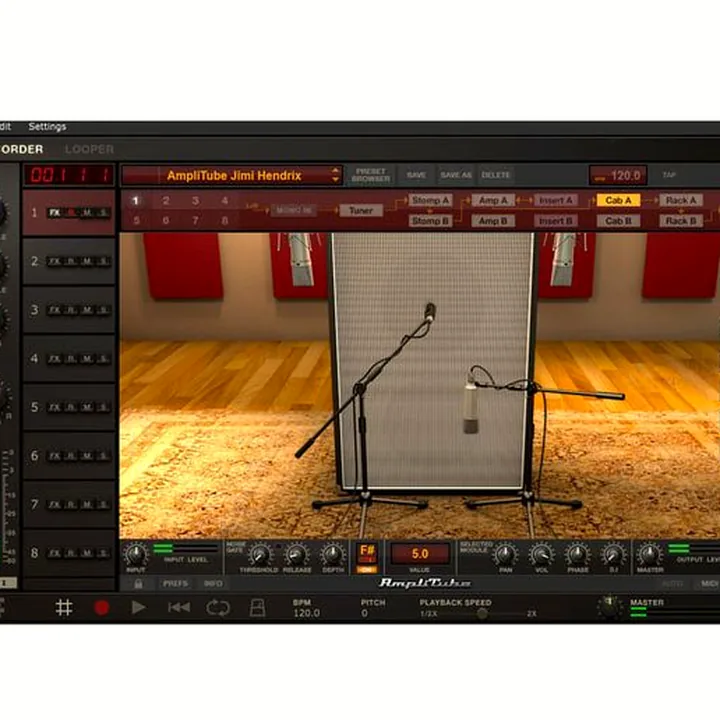720x720 pixels.
Task: Click the AmpliTube Jimi Hendrix preset name
Action: 234,175
